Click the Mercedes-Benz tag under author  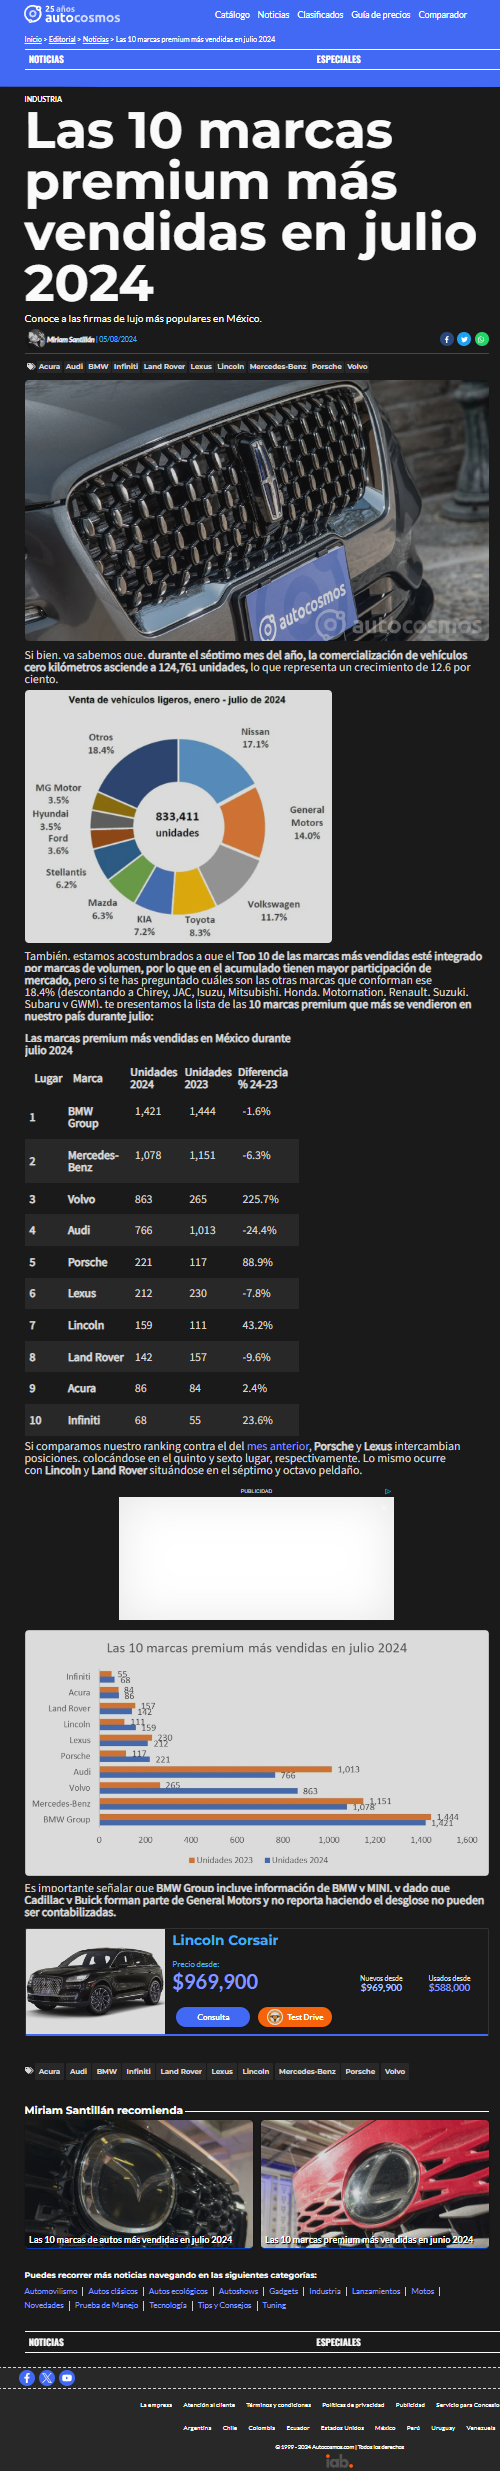tap(278, 367)
